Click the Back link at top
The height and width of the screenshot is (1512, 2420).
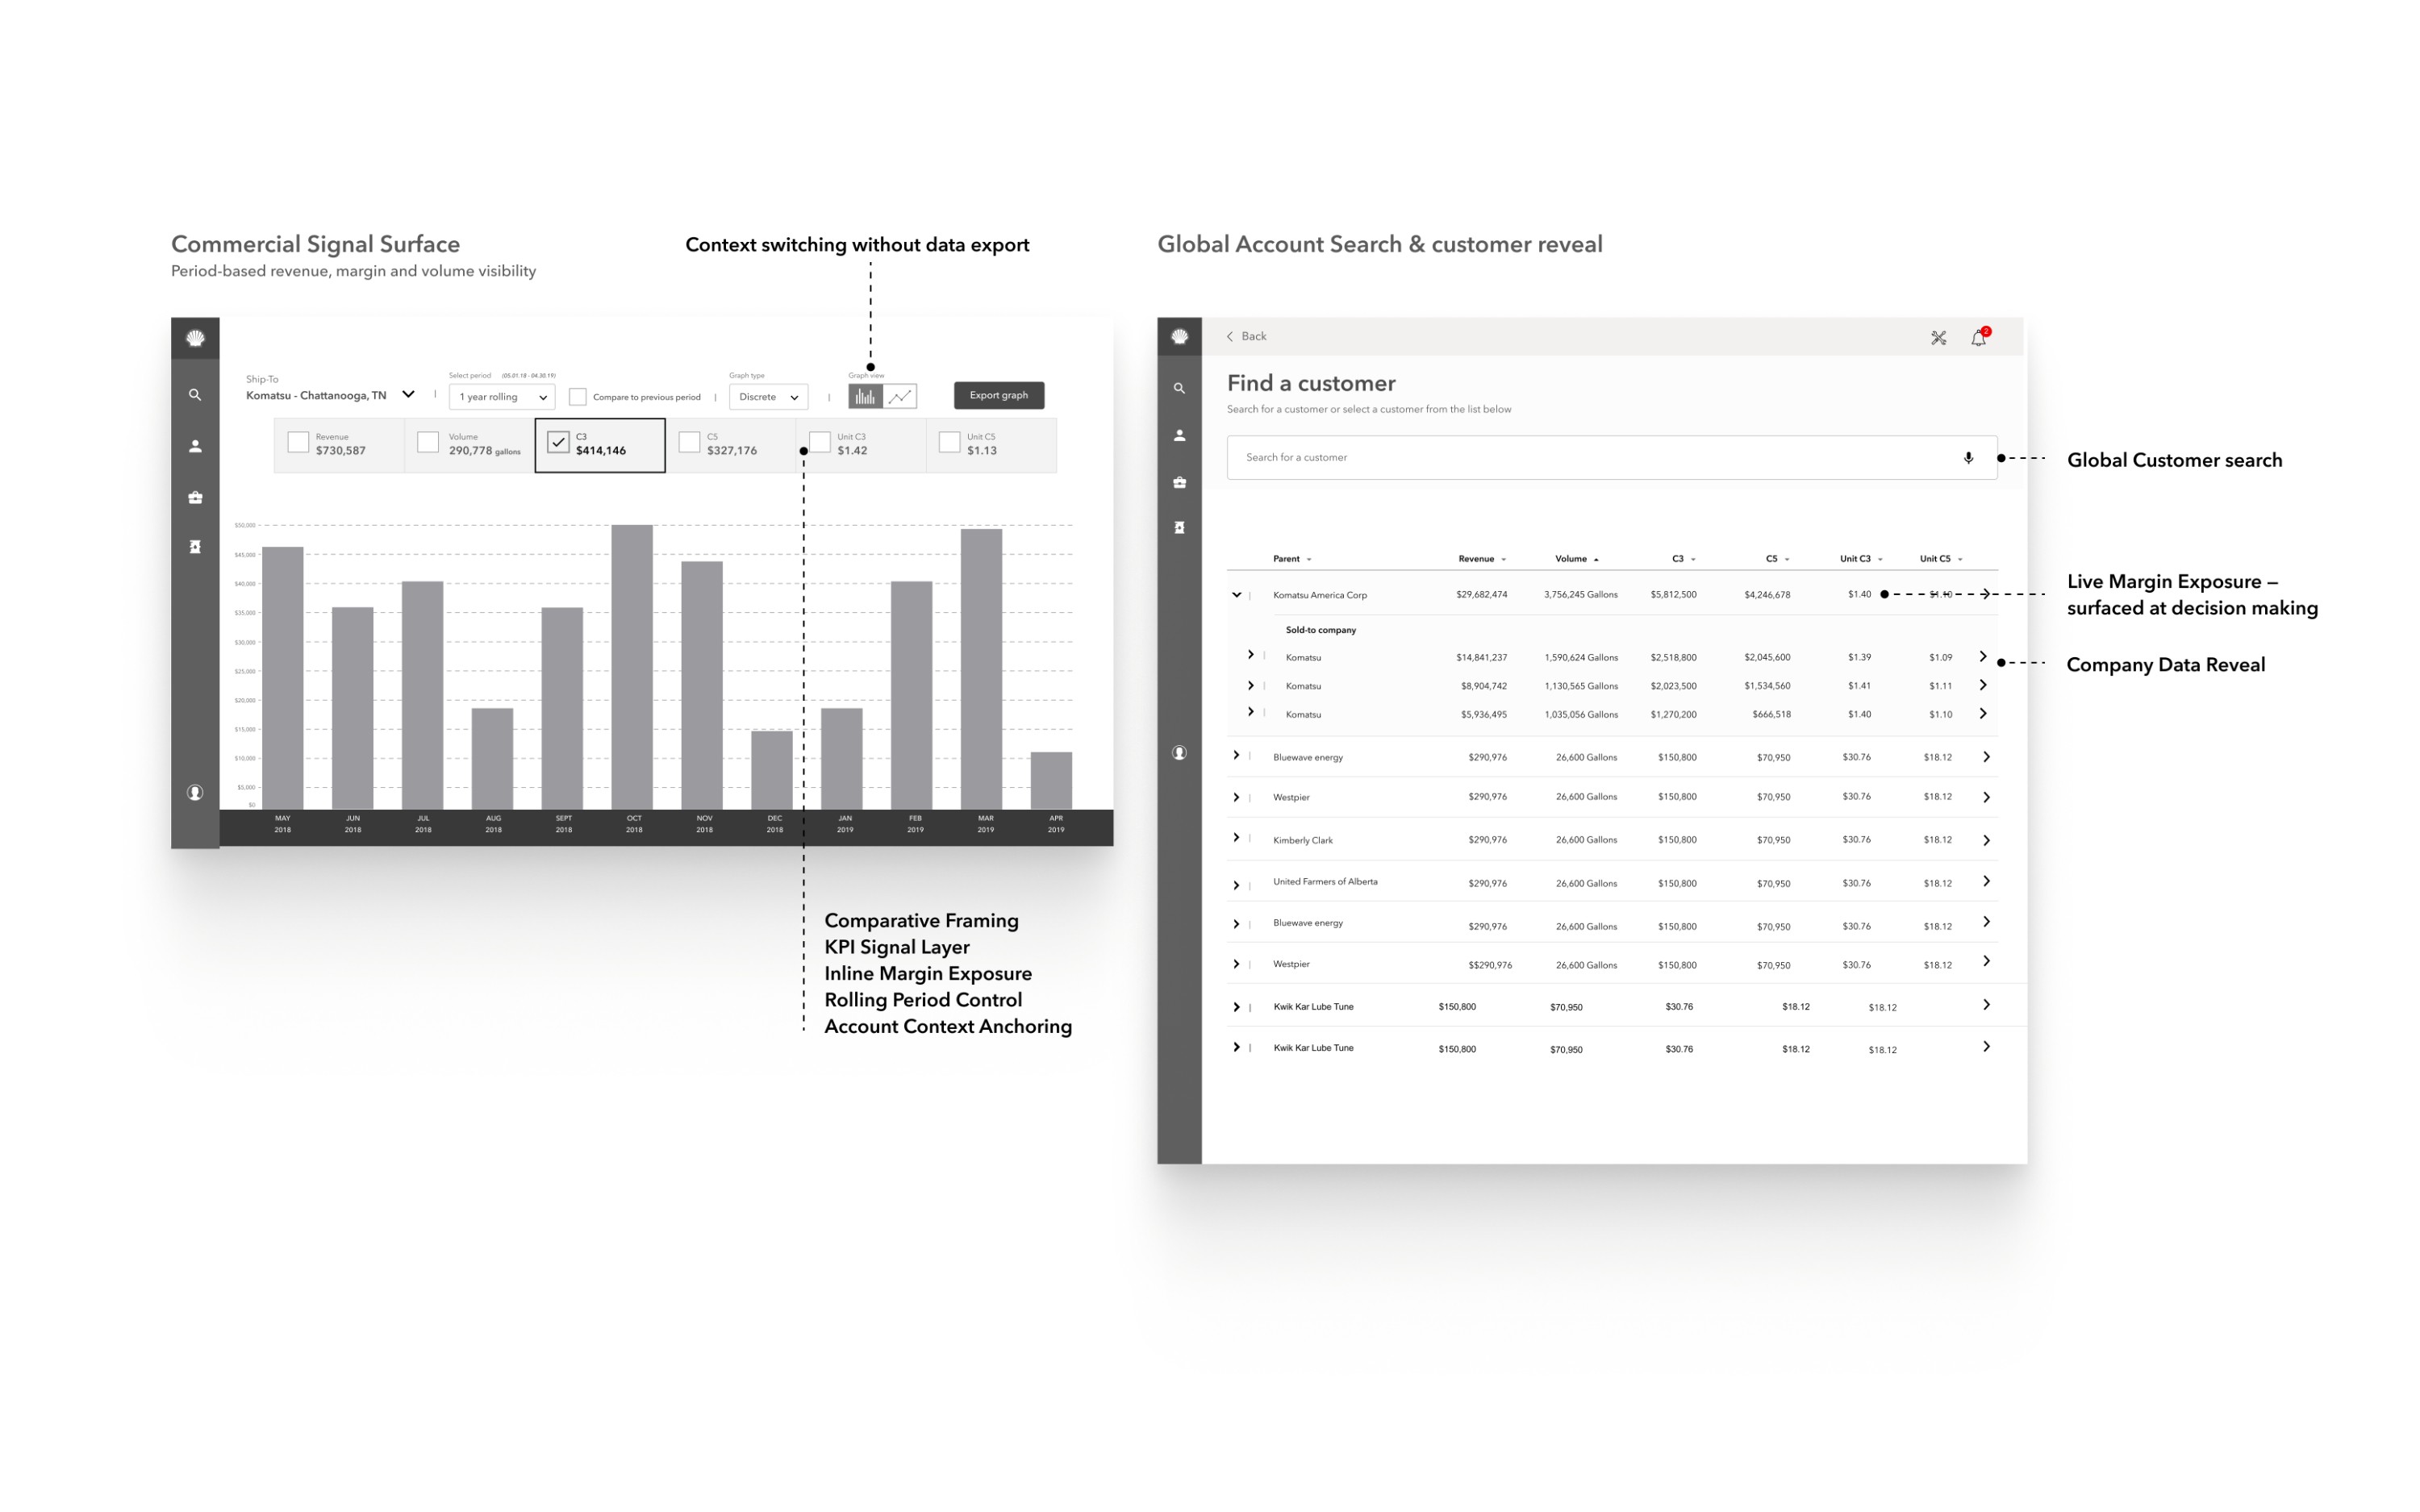[x=1247, y=337]
